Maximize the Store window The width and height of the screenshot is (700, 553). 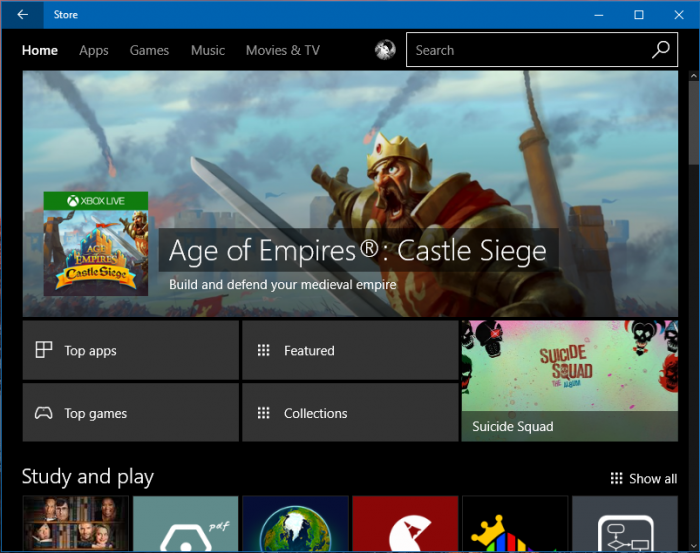[639, 15]
